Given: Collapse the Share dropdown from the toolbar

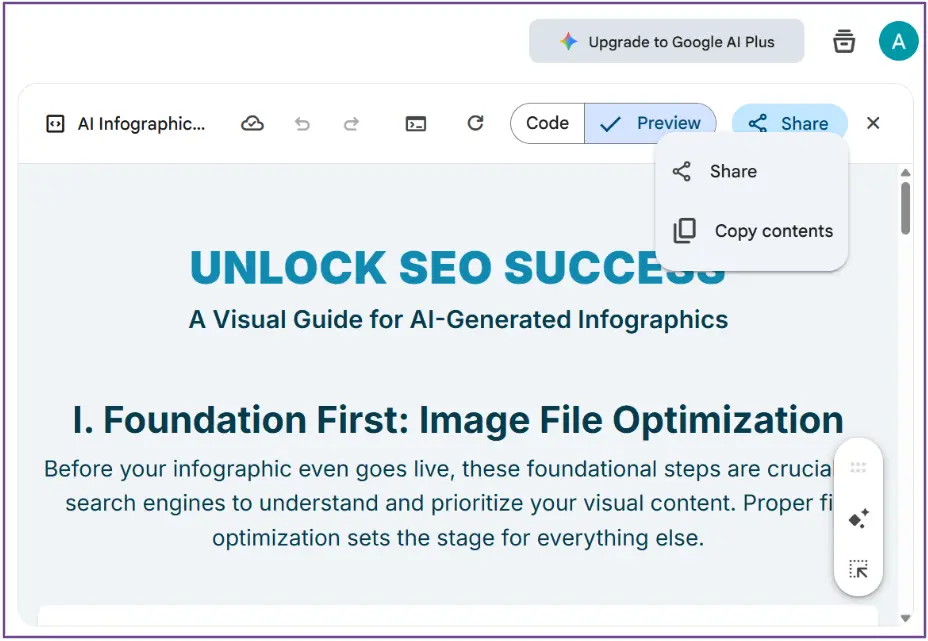Looking at the screenshot, I should tap(789, 124).
